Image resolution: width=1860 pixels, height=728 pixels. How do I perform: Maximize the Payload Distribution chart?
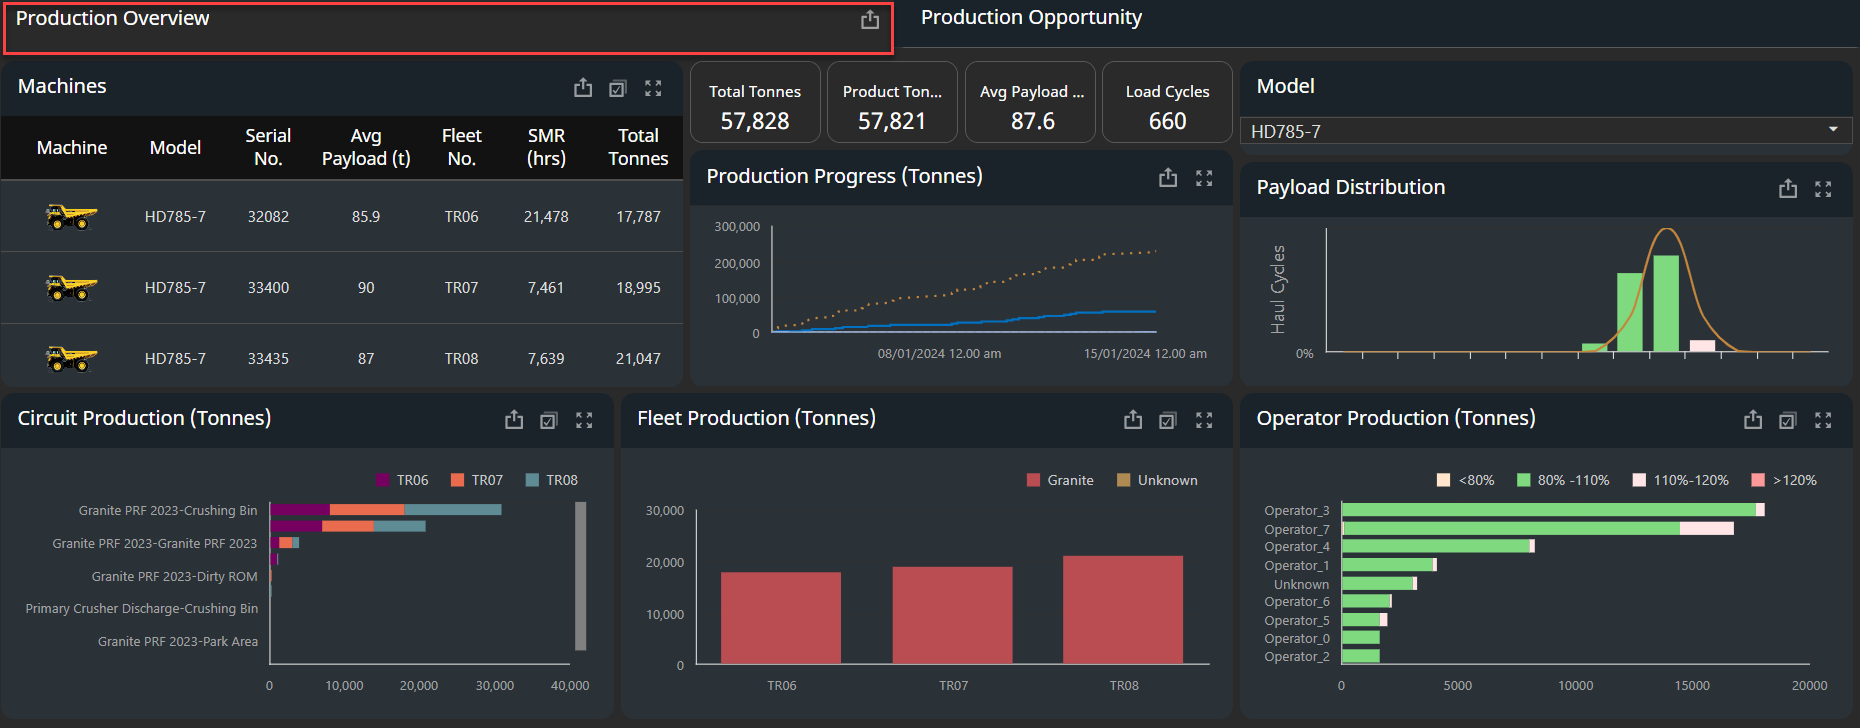pos(1823,189)
